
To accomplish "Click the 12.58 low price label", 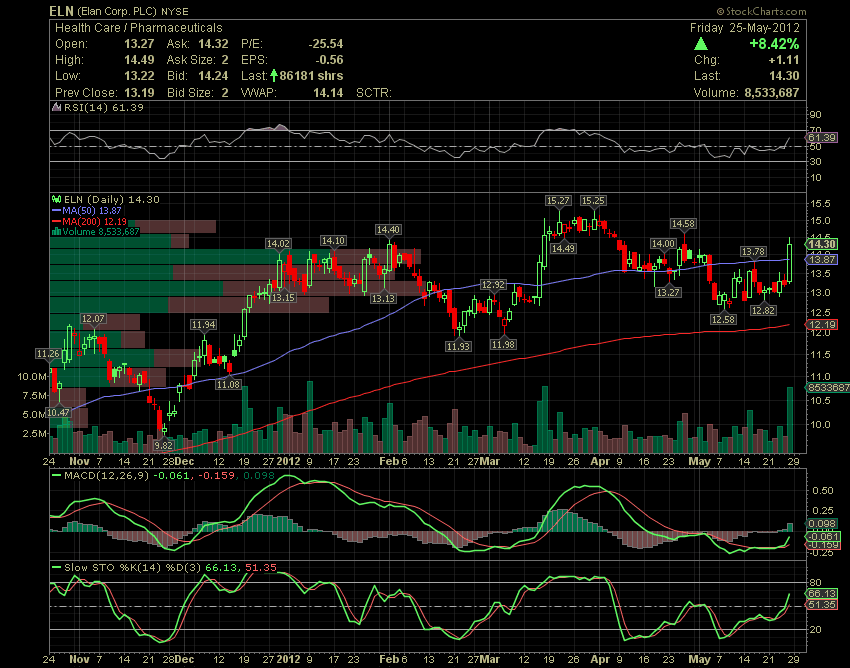I will [x=723, y=319].
